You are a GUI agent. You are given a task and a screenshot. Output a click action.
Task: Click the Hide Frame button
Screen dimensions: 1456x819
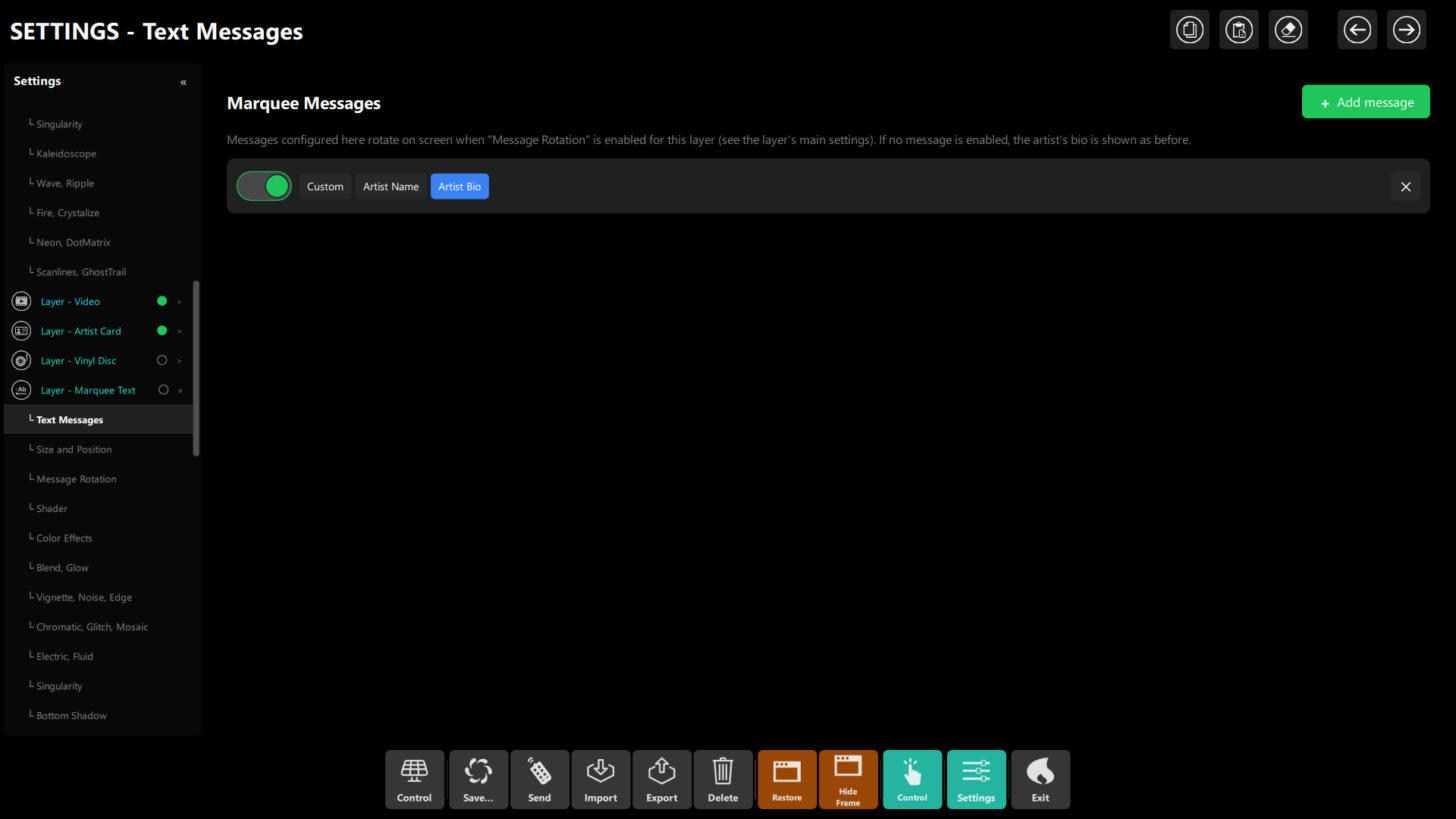[x=848, y=779]
